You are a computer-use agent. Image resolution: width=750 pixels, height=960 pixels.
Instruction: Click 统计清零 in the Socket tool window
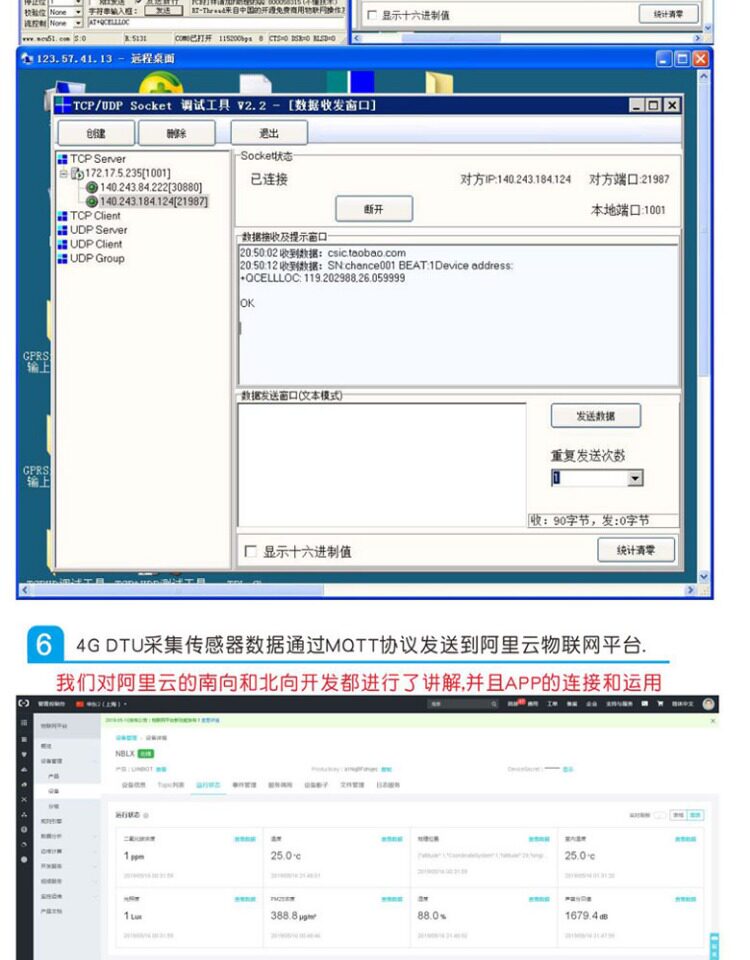pos(636,550)
